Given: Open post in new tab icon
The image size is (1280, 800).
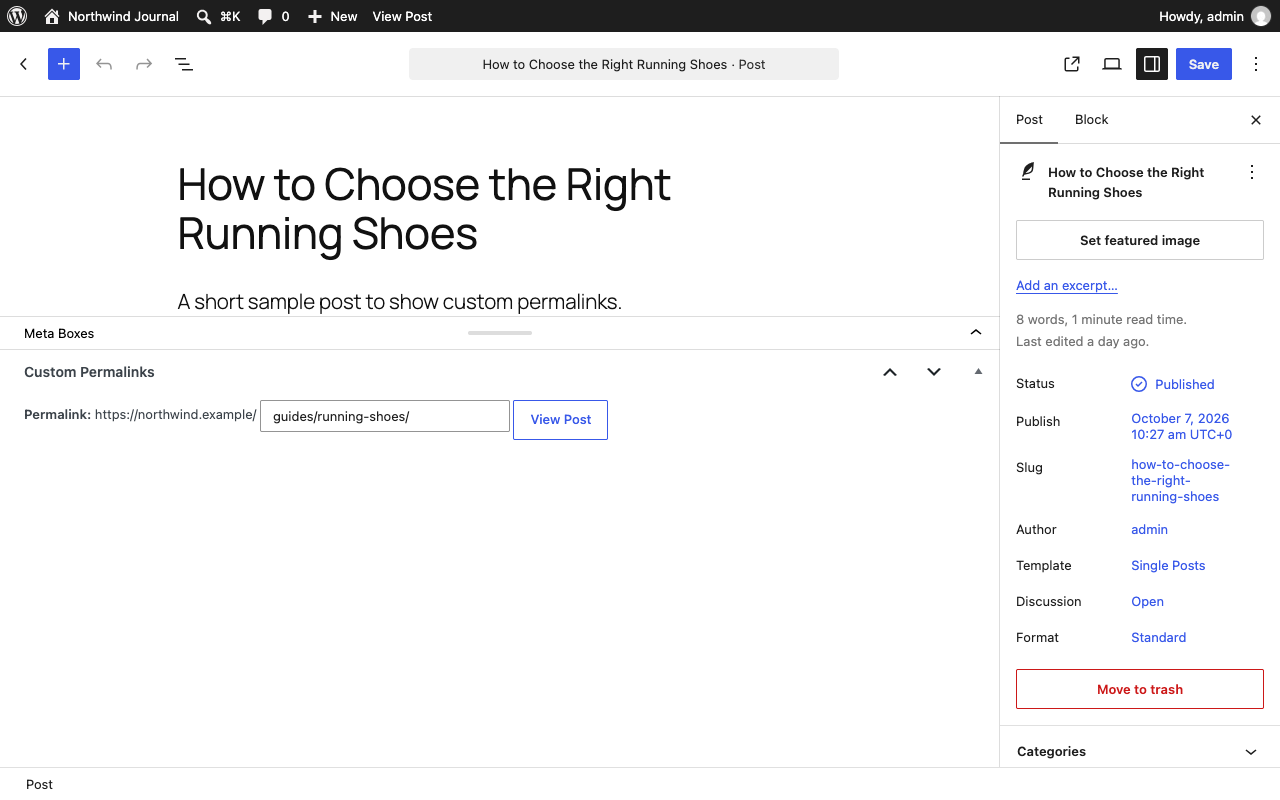Looking at the screenshot, I should point(1072,64).
